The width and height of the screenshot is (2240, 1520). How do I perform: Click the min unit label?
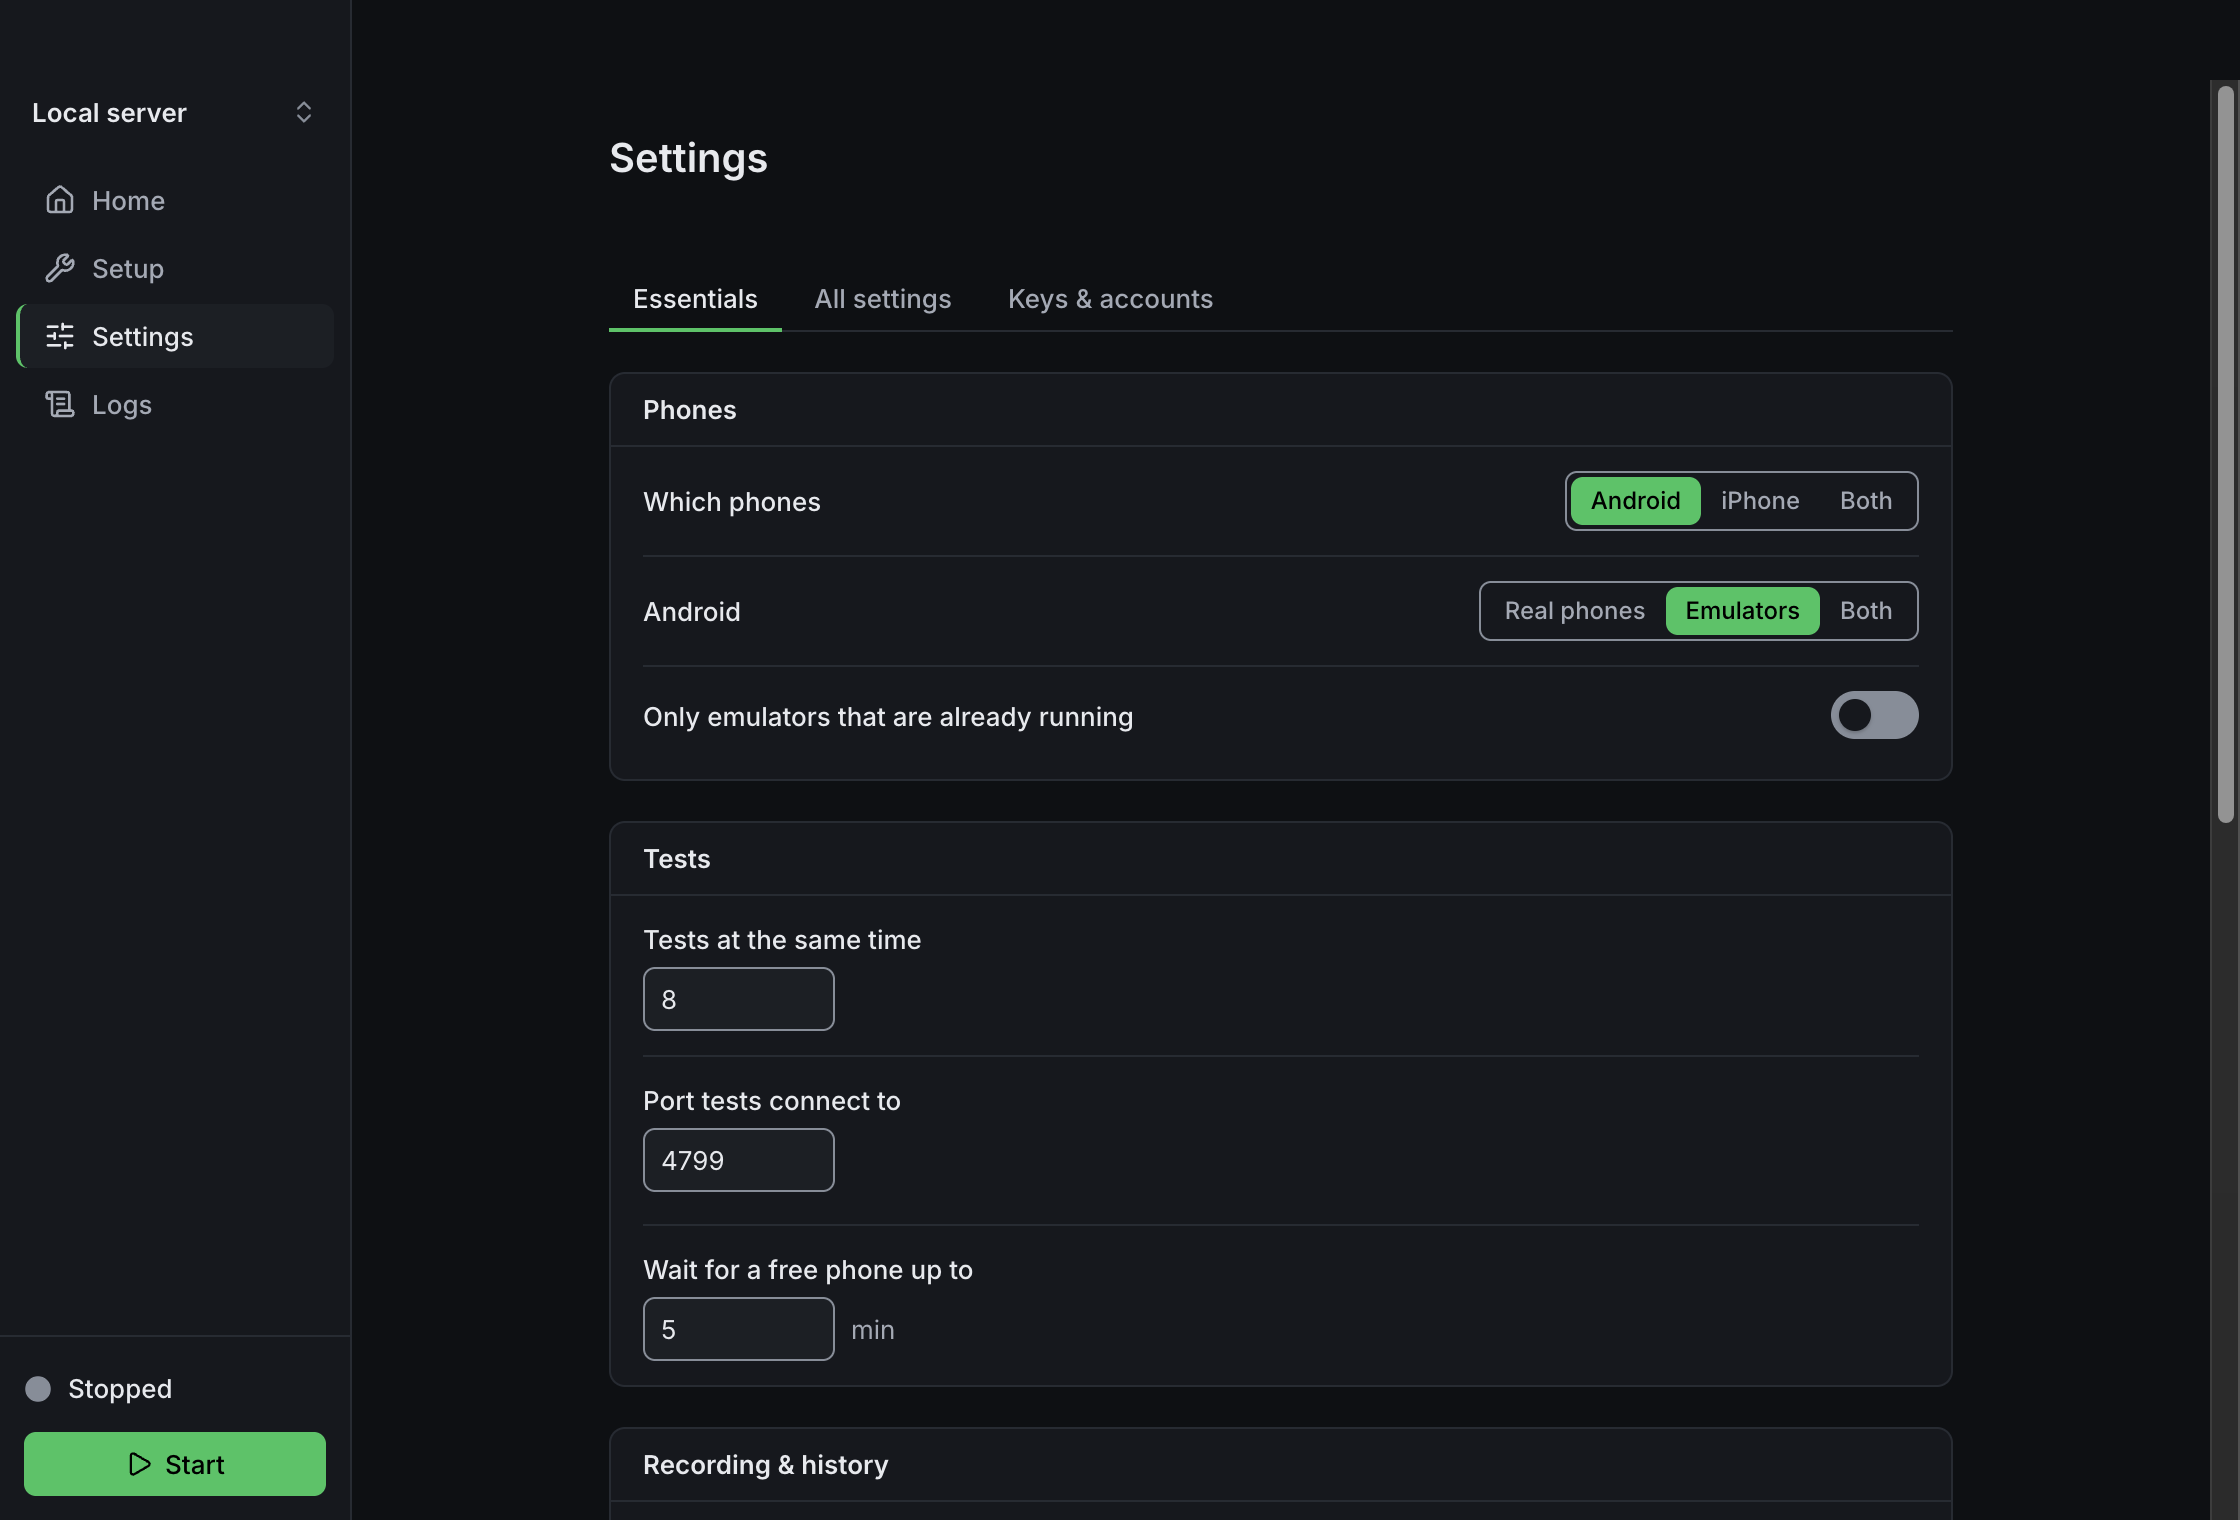pyautogui.click(x=872, y=1330)
